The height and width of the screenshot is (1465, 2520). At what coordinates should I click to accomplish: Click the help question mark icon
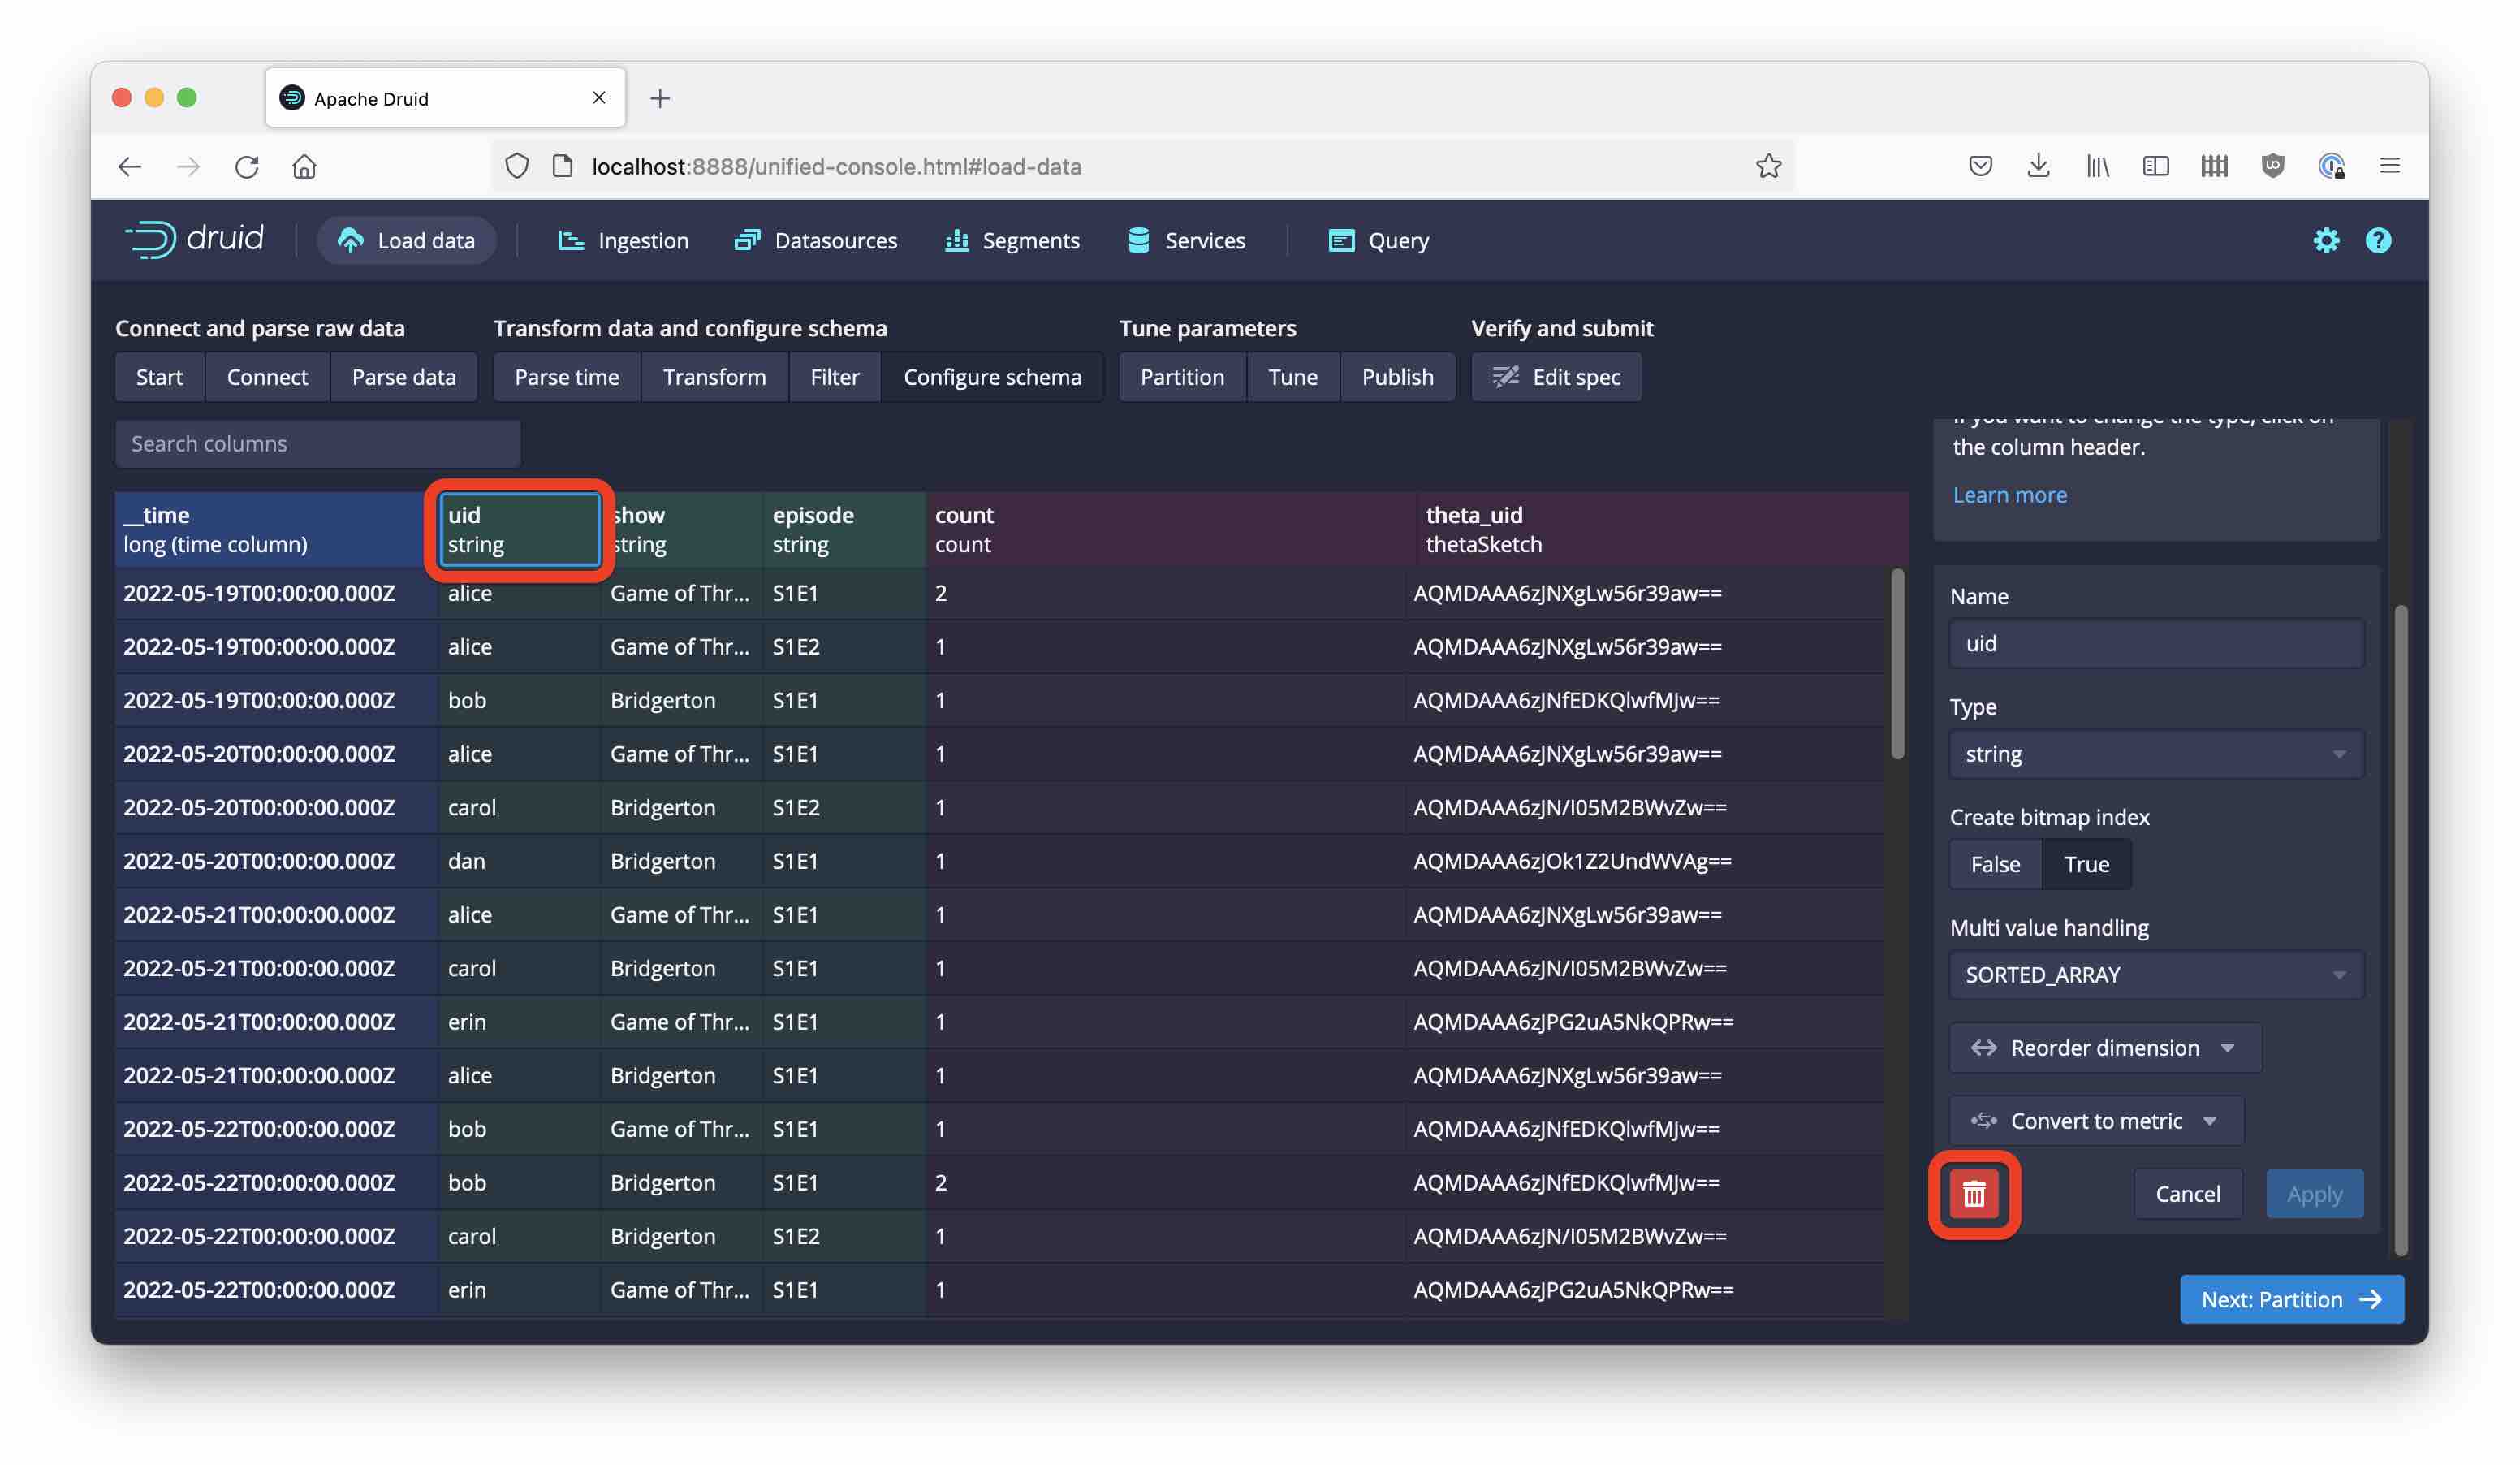(x=2377, y=240)
